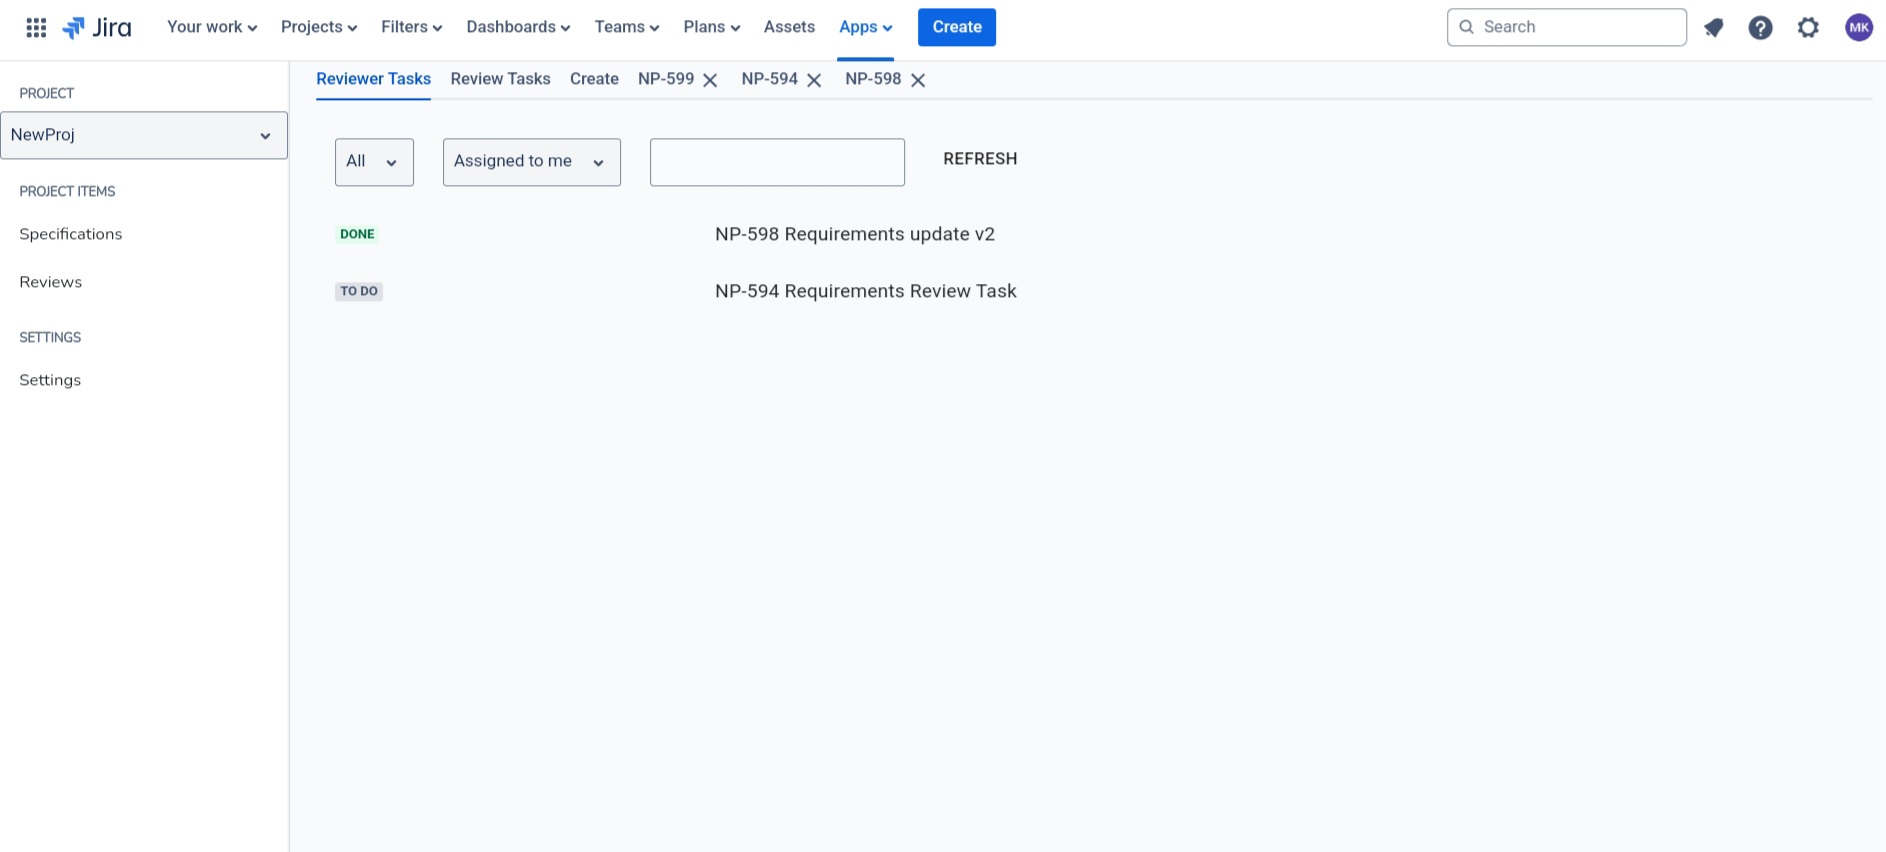Open the Create tab
Image resolution: width=1886 pixels, height=852 pixels.
click(x=594, y=79)
